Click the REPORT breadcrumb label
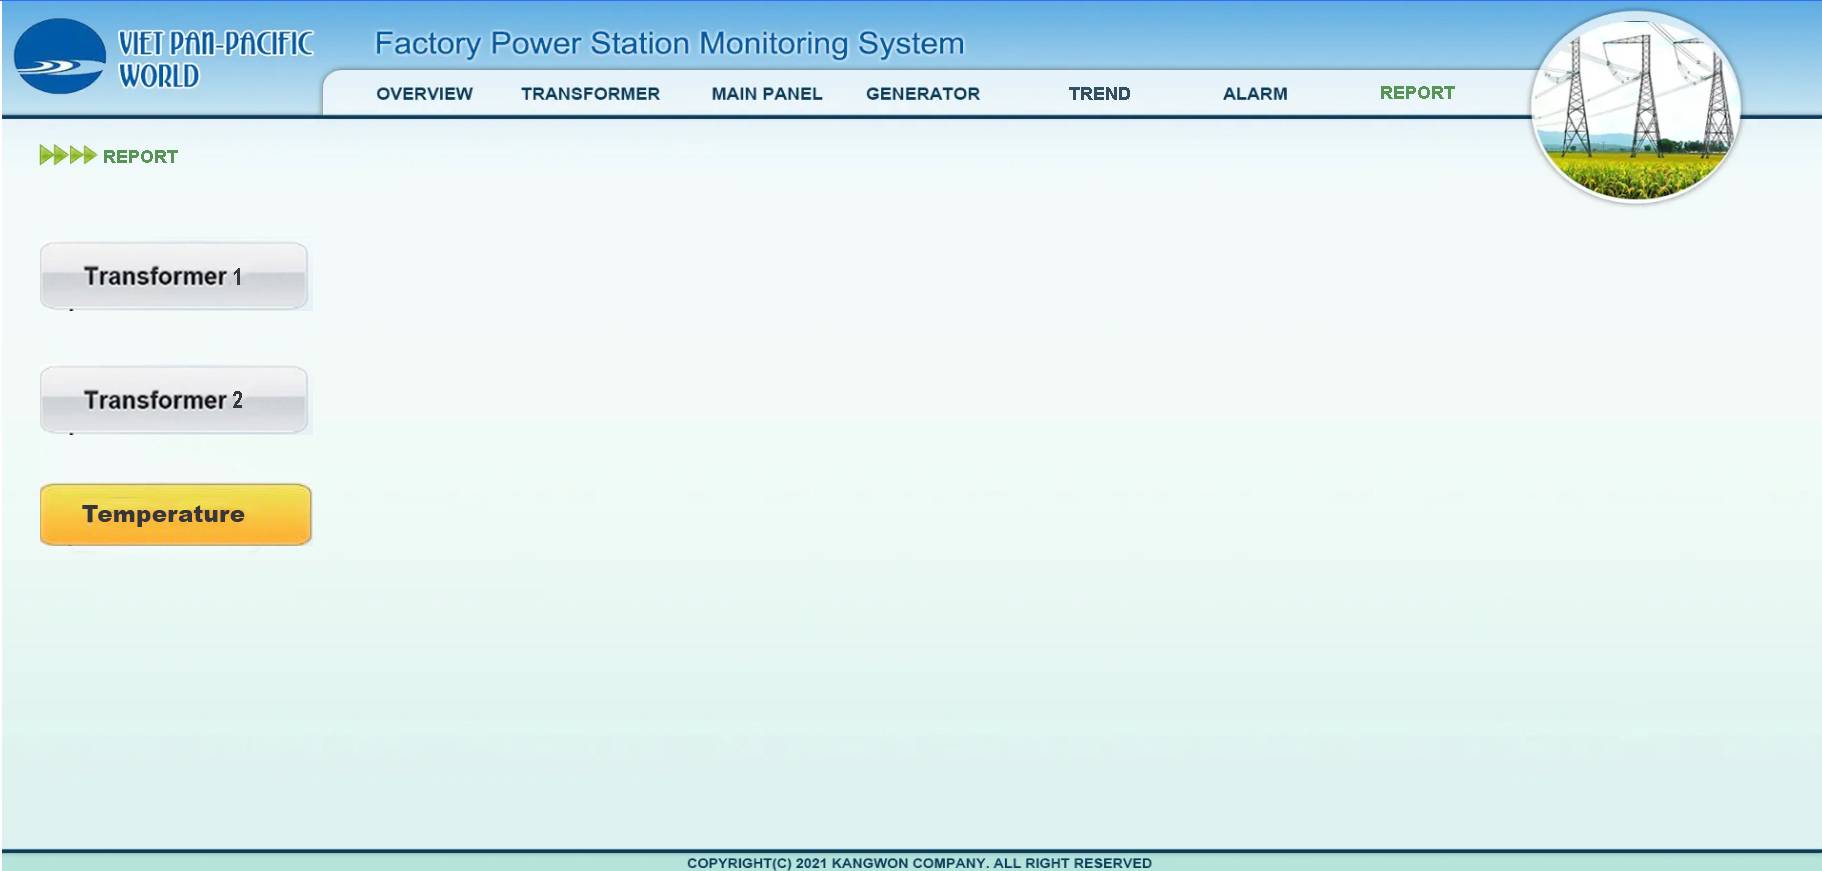 140,157
